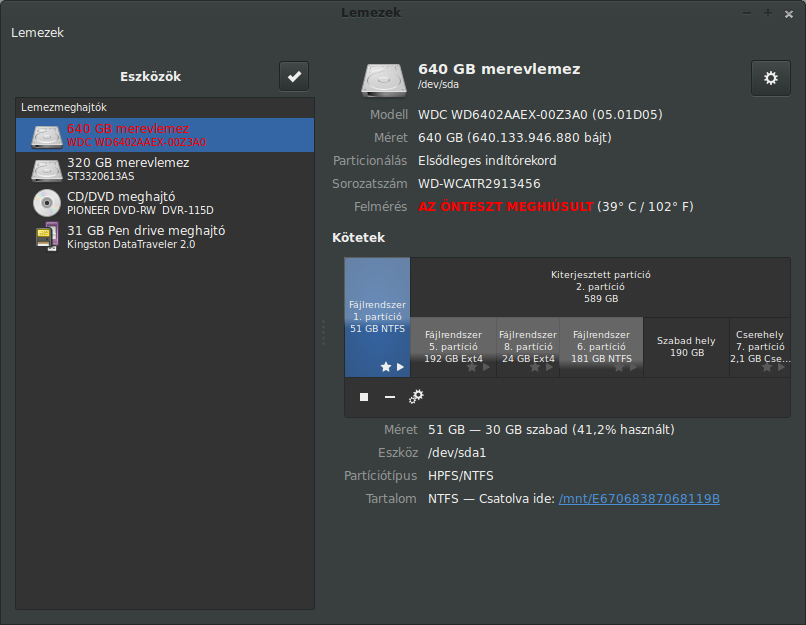The height and width of the screenshot is (625, 806).
Task: Click the large hard disk icon in header
Action: coord(384,80)
